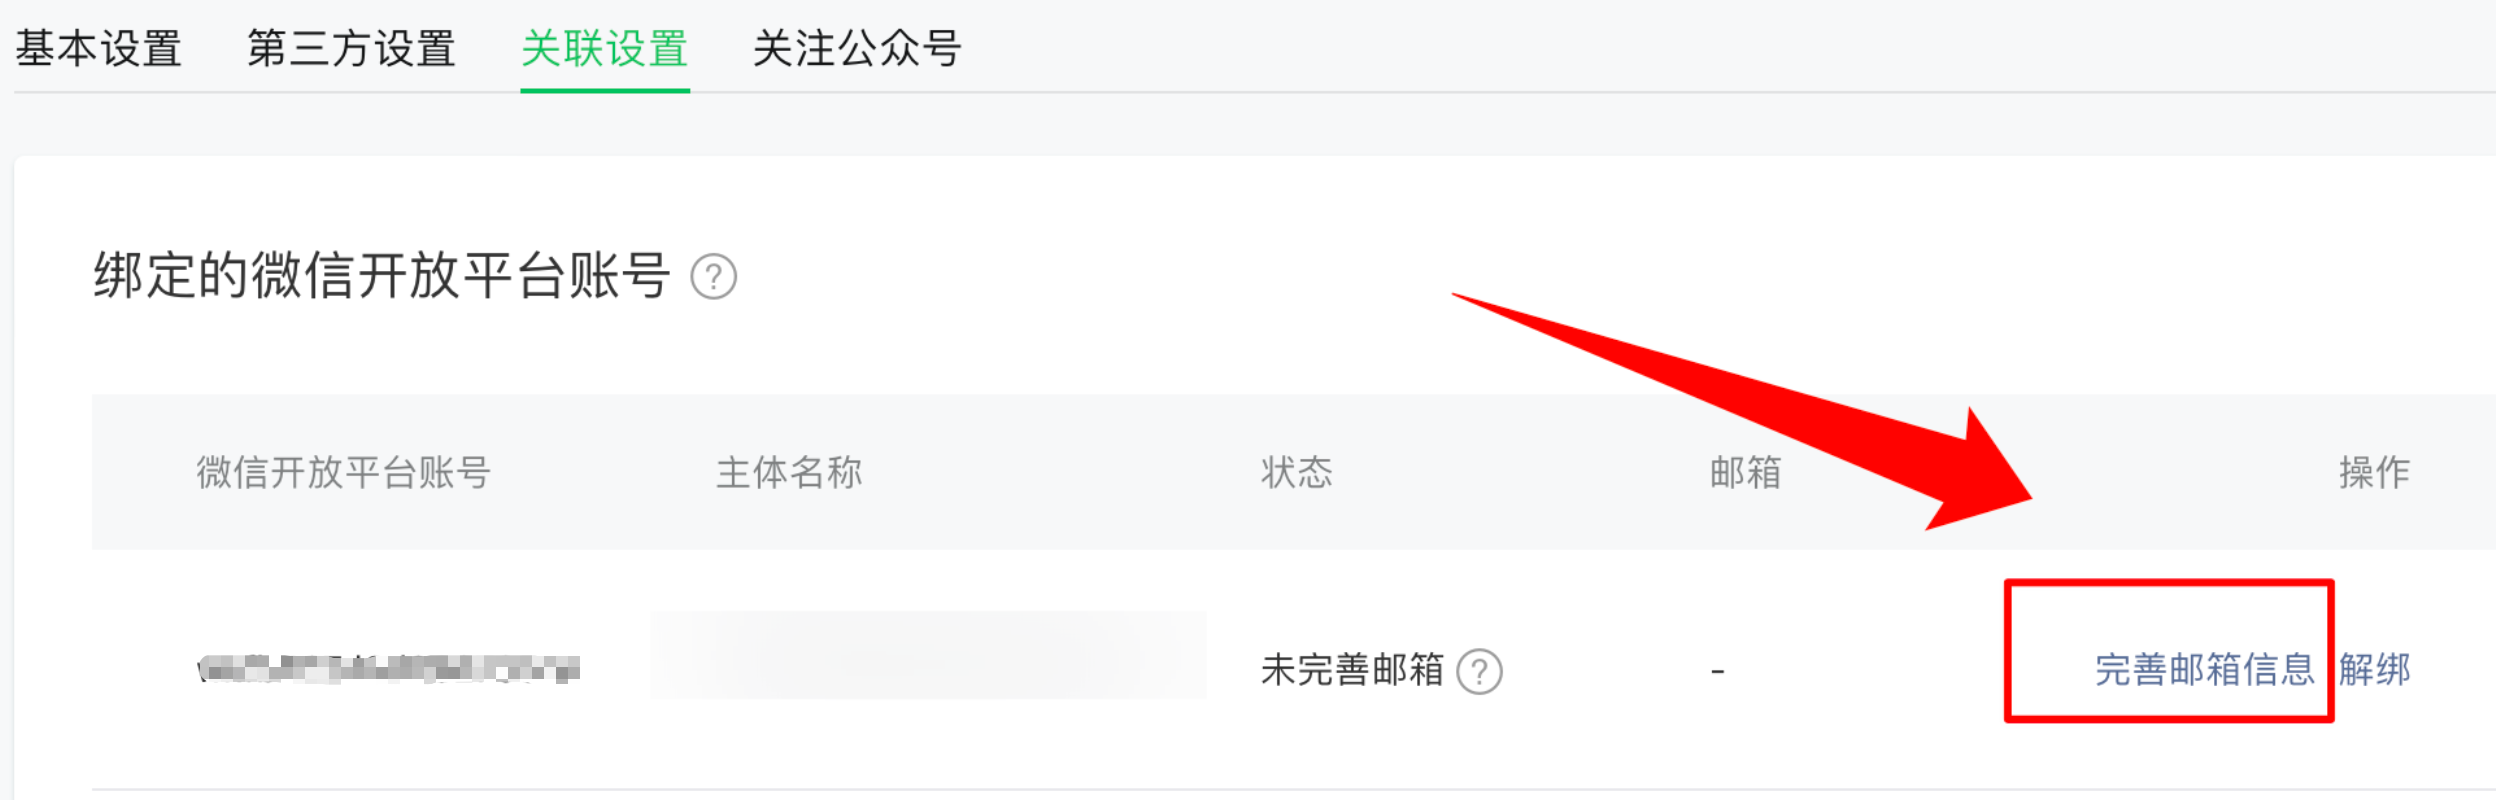
Task: Click the dash in the 邮箱 column
Action: coord(1717,671)
